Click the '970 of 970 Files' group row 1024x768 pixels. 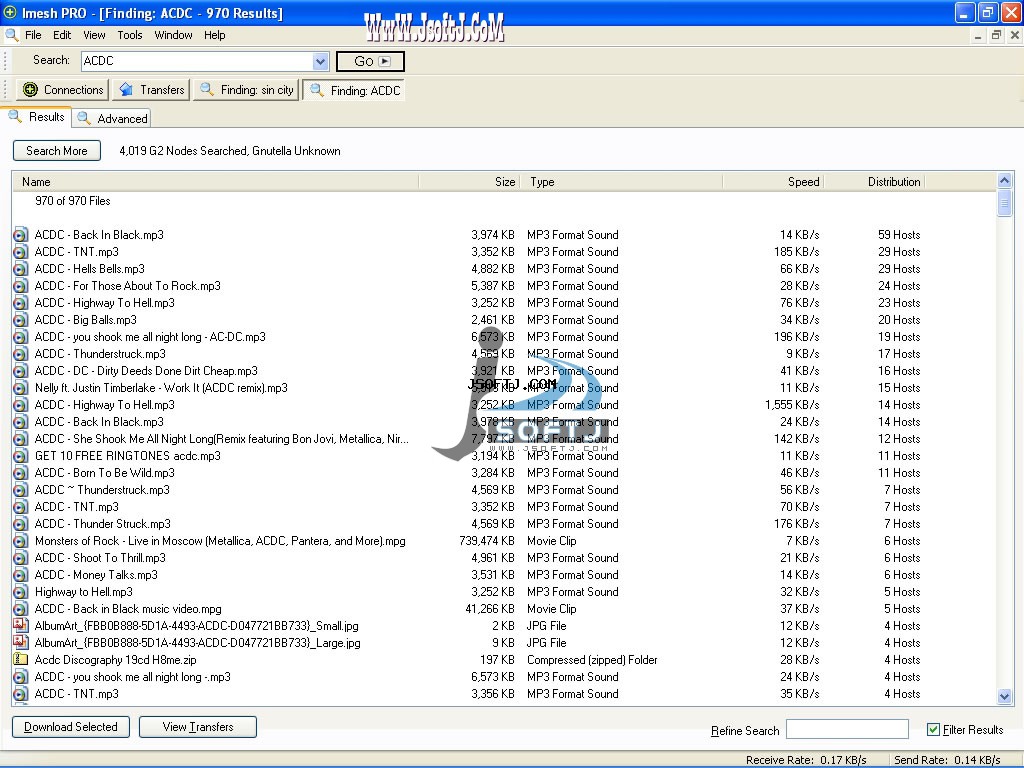pos(72,201)
